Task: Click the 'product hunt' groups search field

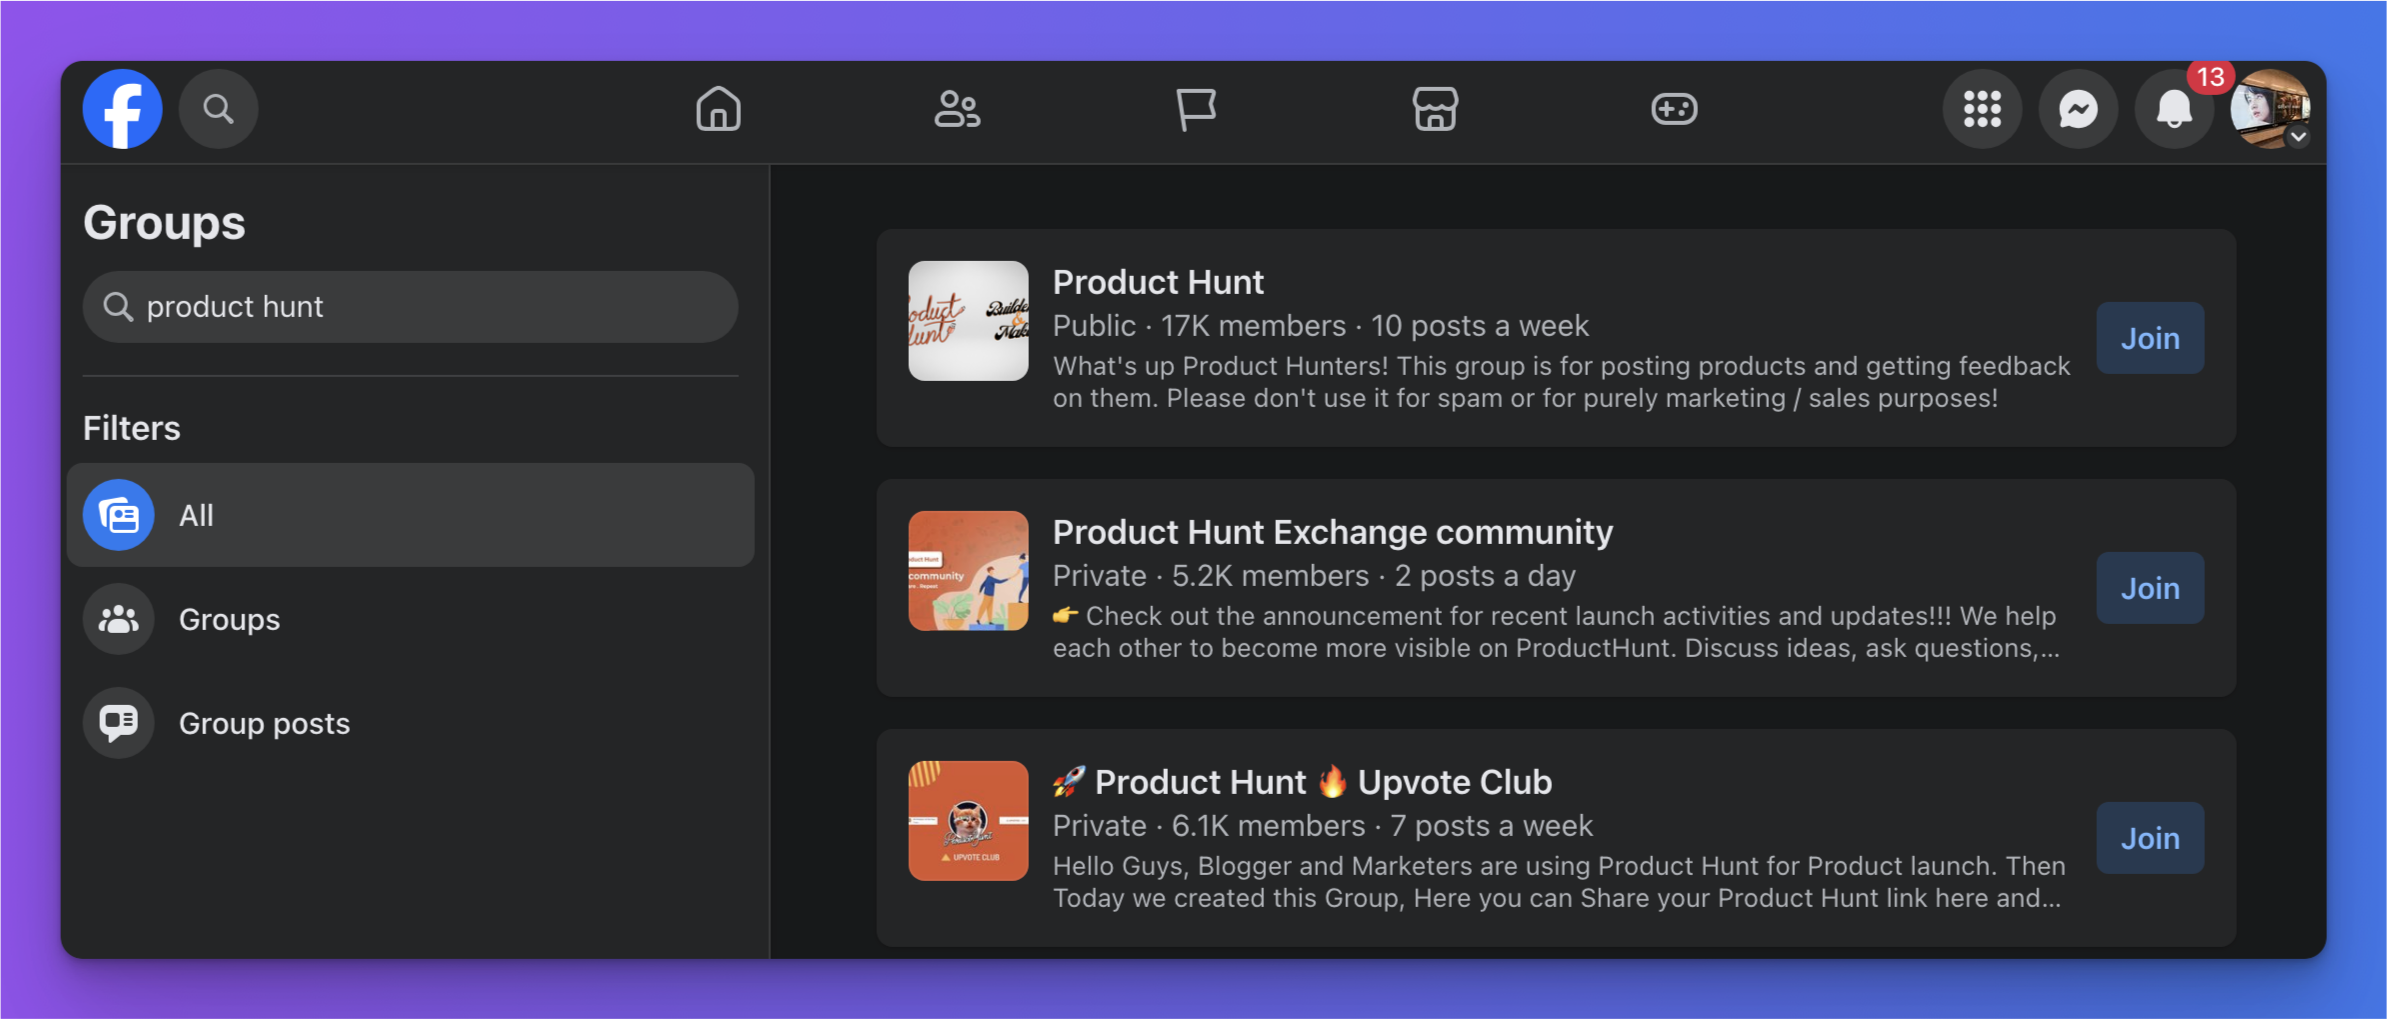Action: click(x=410, y=307)
